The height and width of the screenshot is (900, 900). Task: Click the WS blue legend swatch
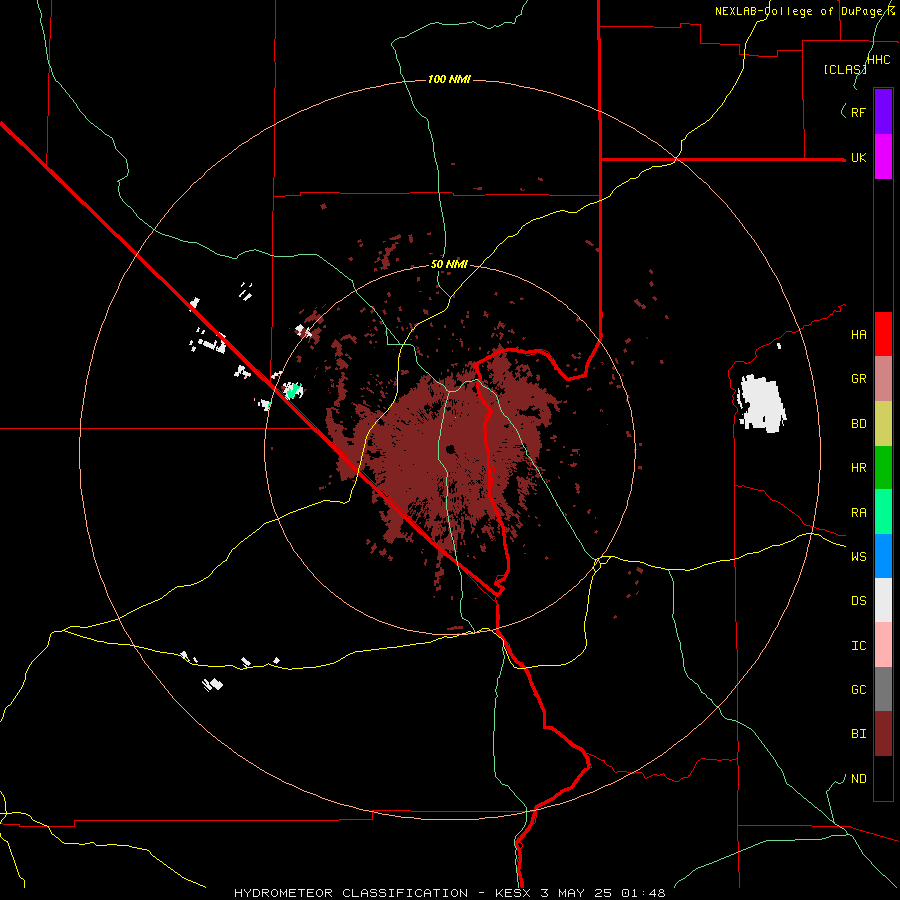(x=883, y=556)
